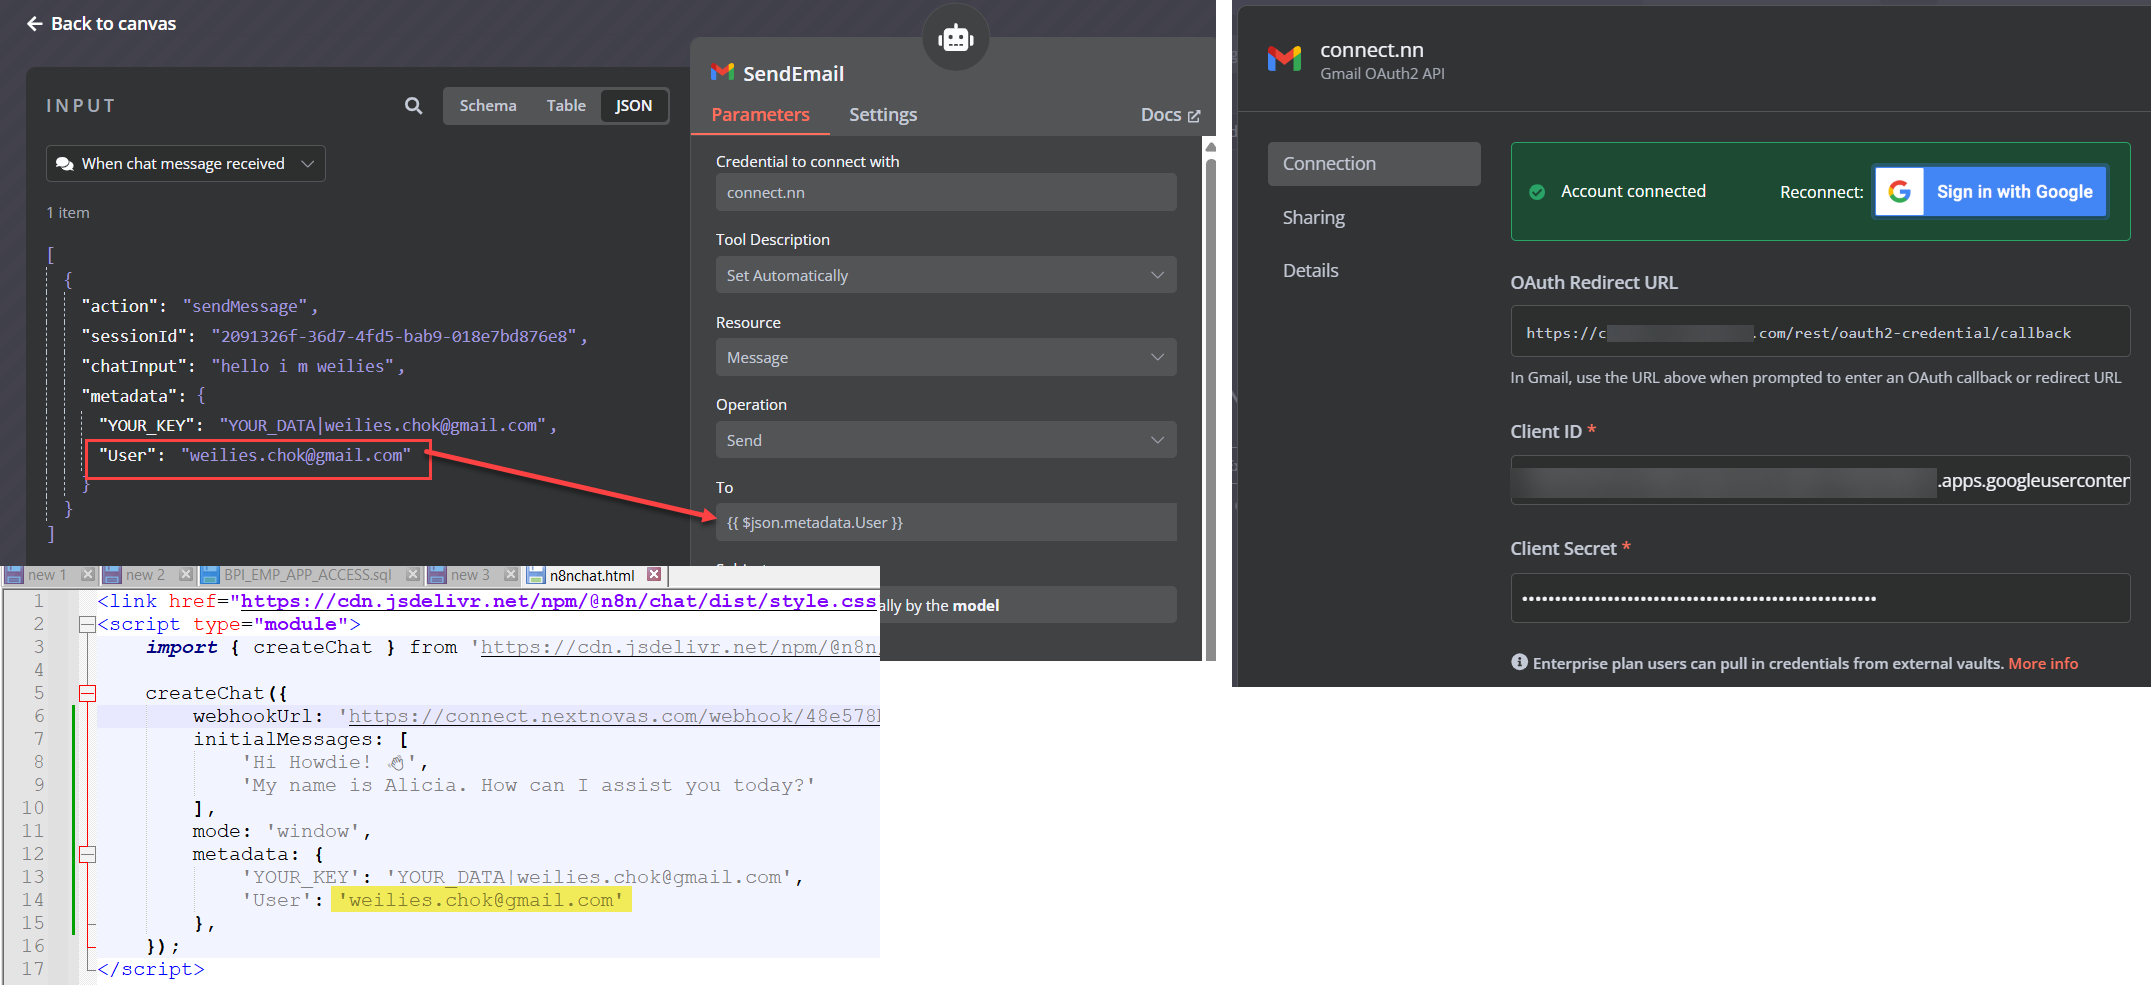The width and height of the screenshot is (2151, 985).
Task: Click the "User" key in JSON metadata
Action: [x=128, y=455]
